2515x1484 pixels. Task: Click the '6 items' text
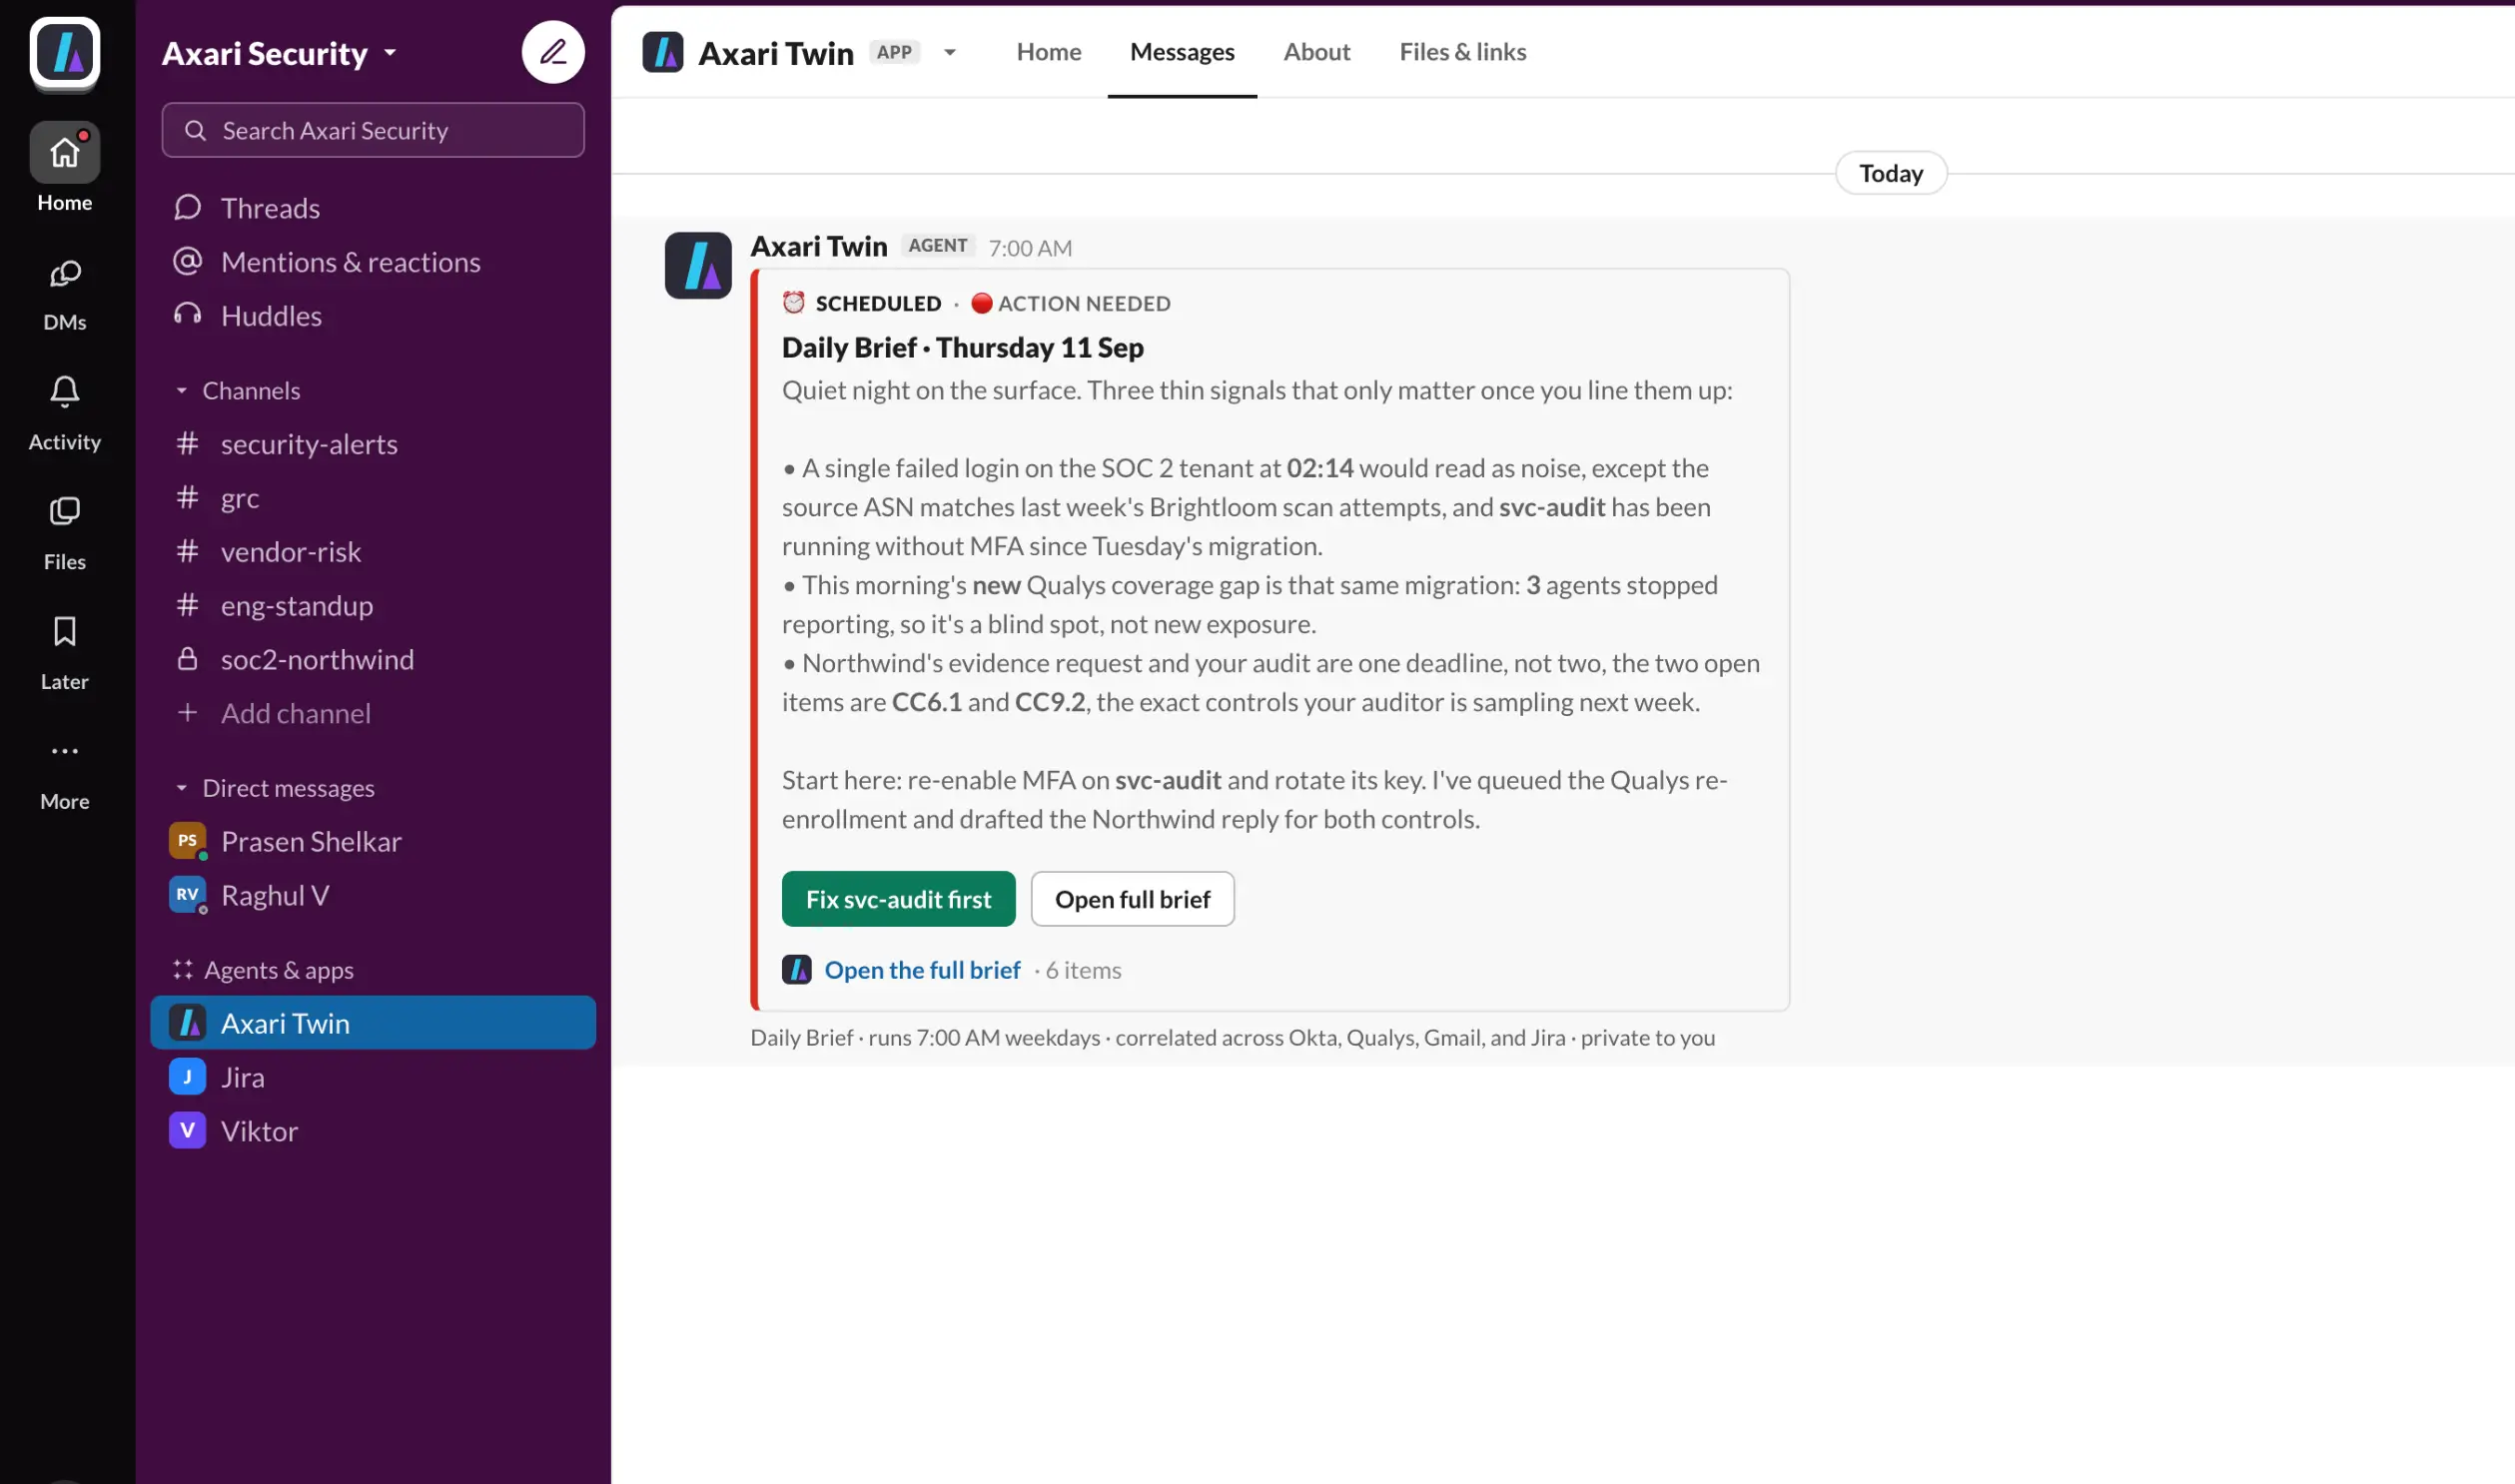pyautogui.click(x=1083, y=971)
